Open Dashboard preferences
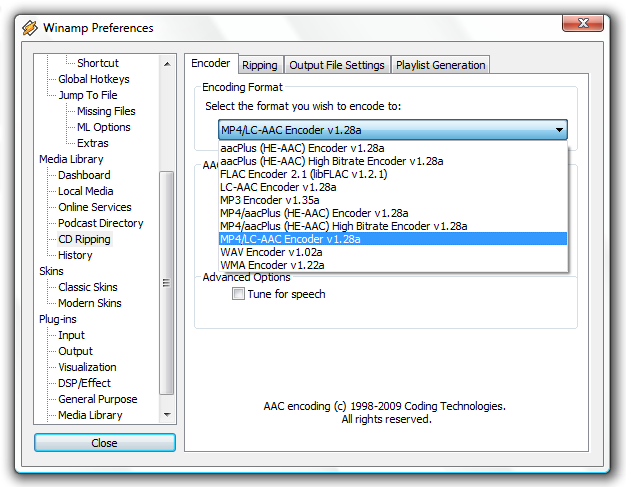 pyautogui.click(x=84, y=175)
